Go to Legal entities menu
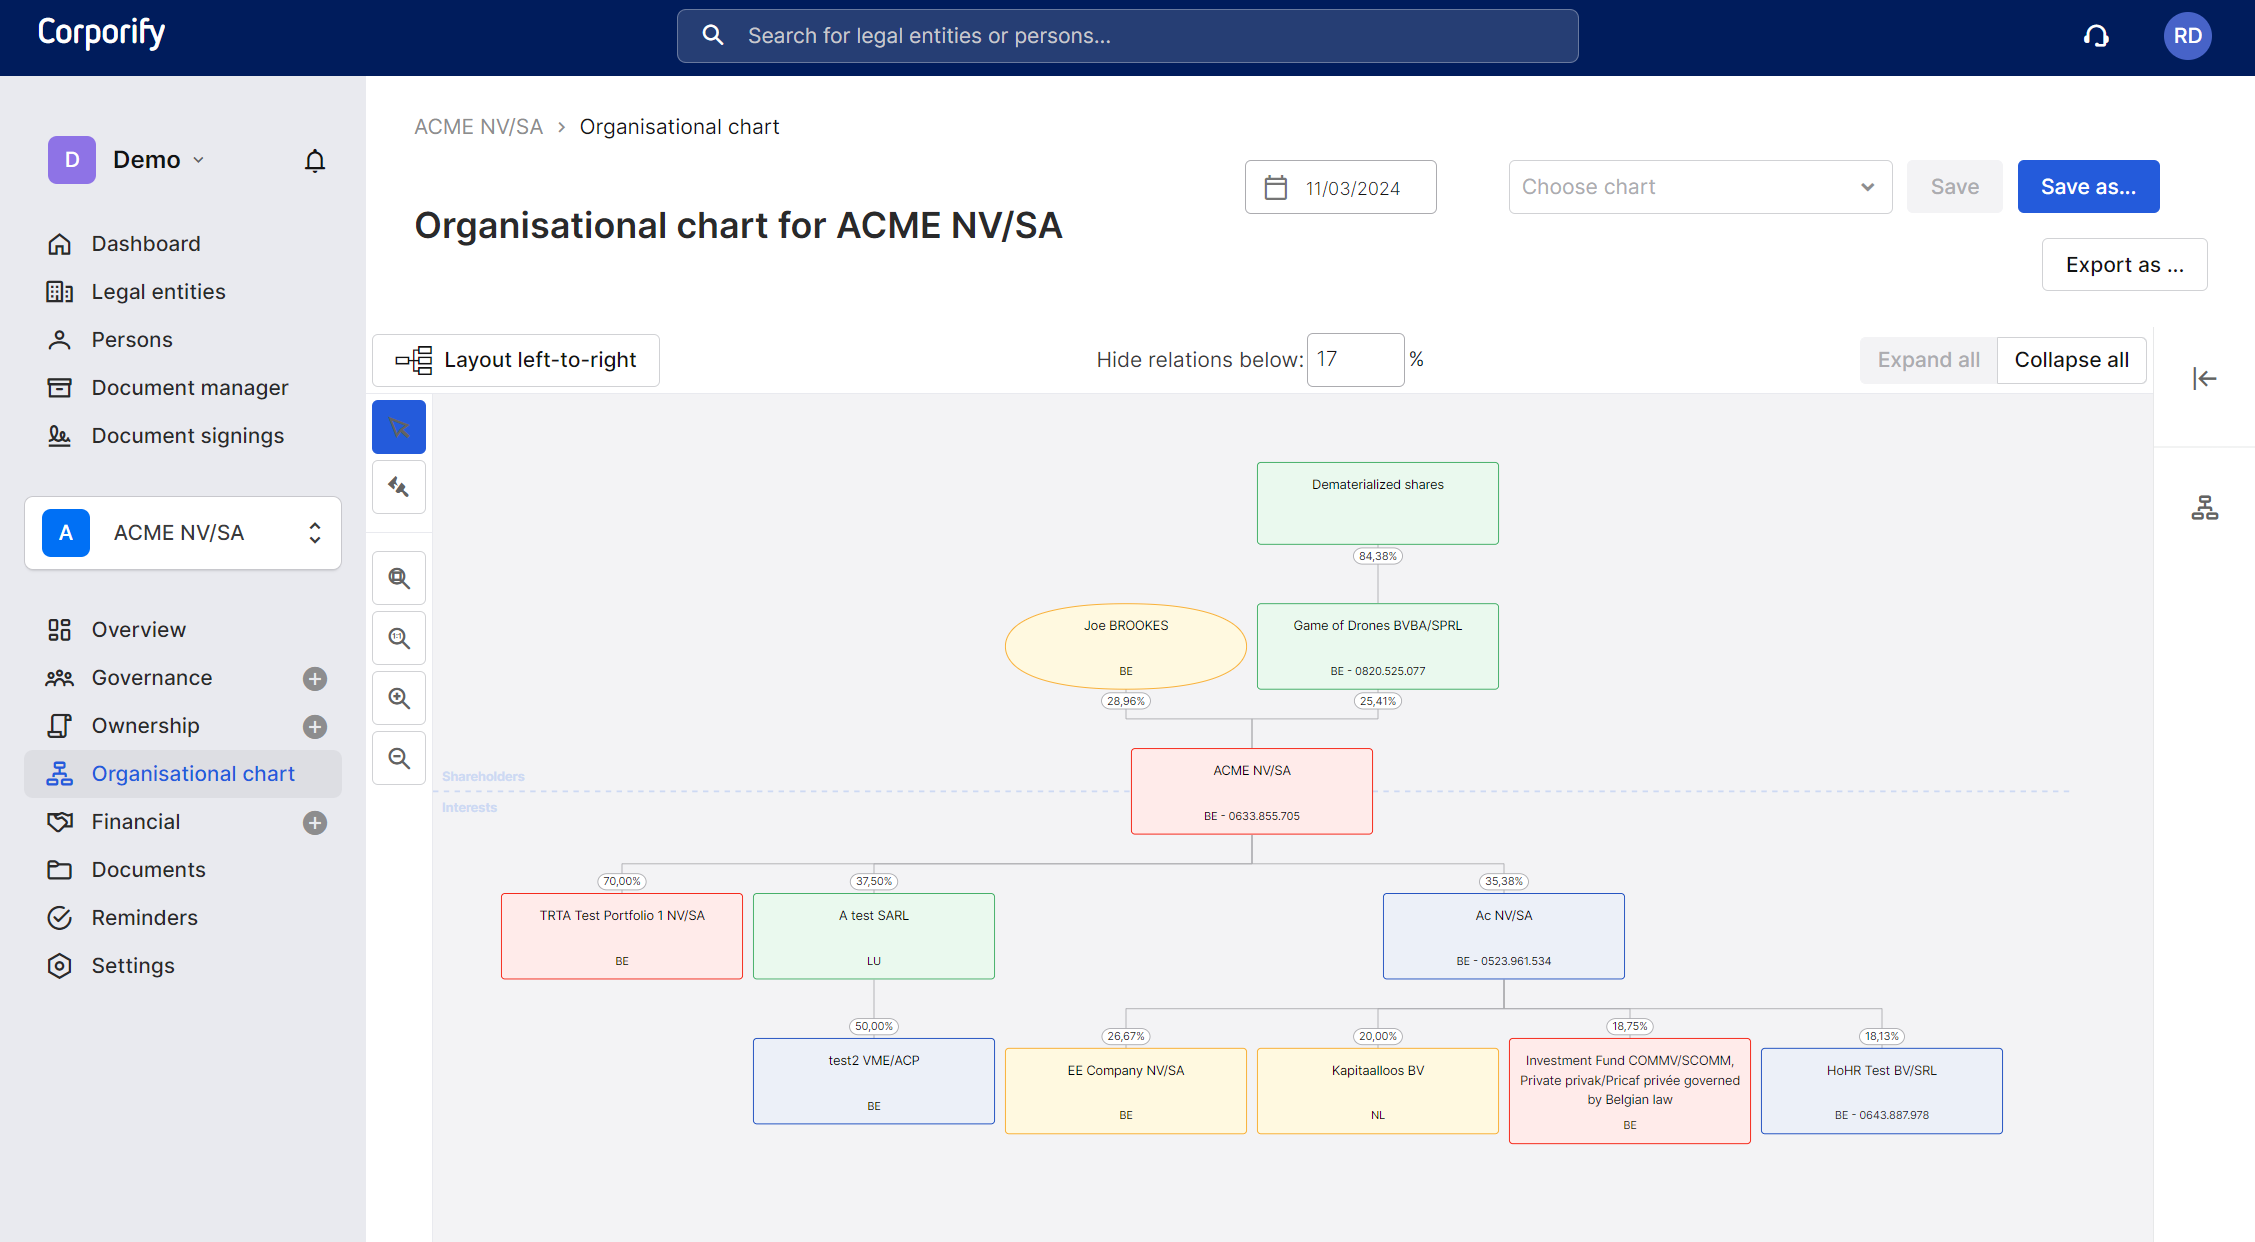 click(x=158, y=292)
